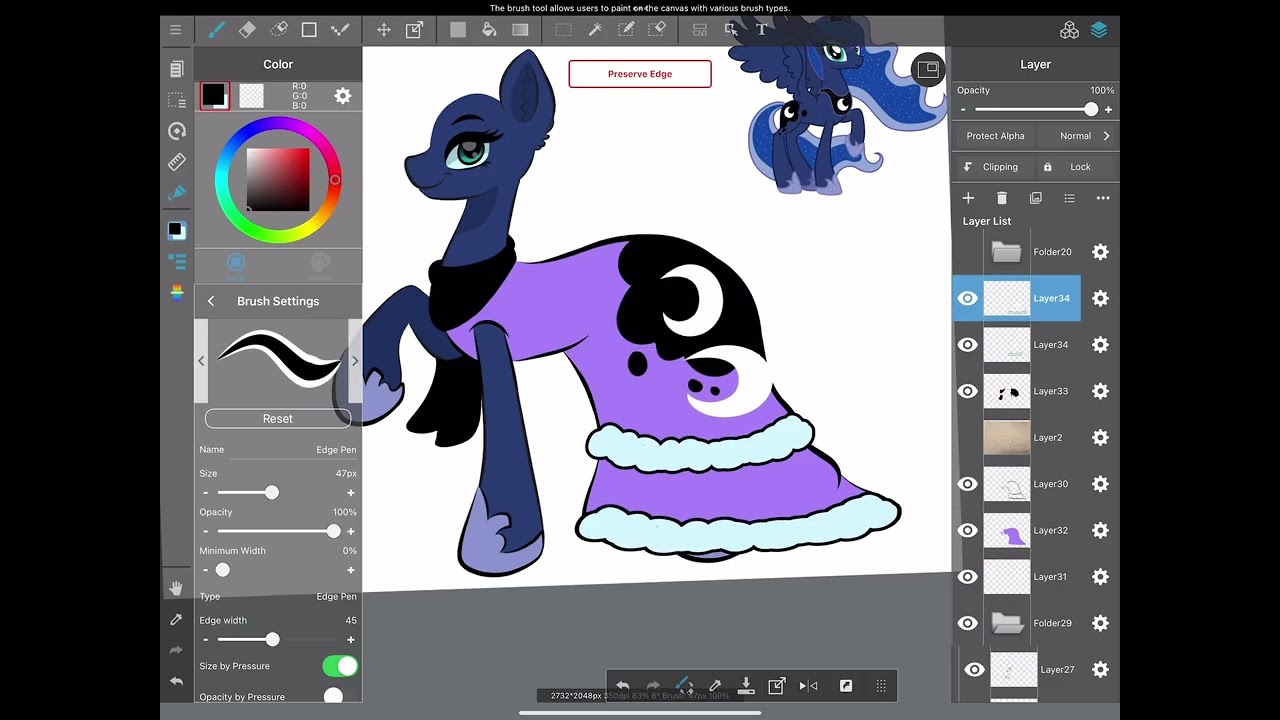Select the Eraser tool
Viewport: 1280px width, 720px height.
pyautogui.click(x=247, y=30)
